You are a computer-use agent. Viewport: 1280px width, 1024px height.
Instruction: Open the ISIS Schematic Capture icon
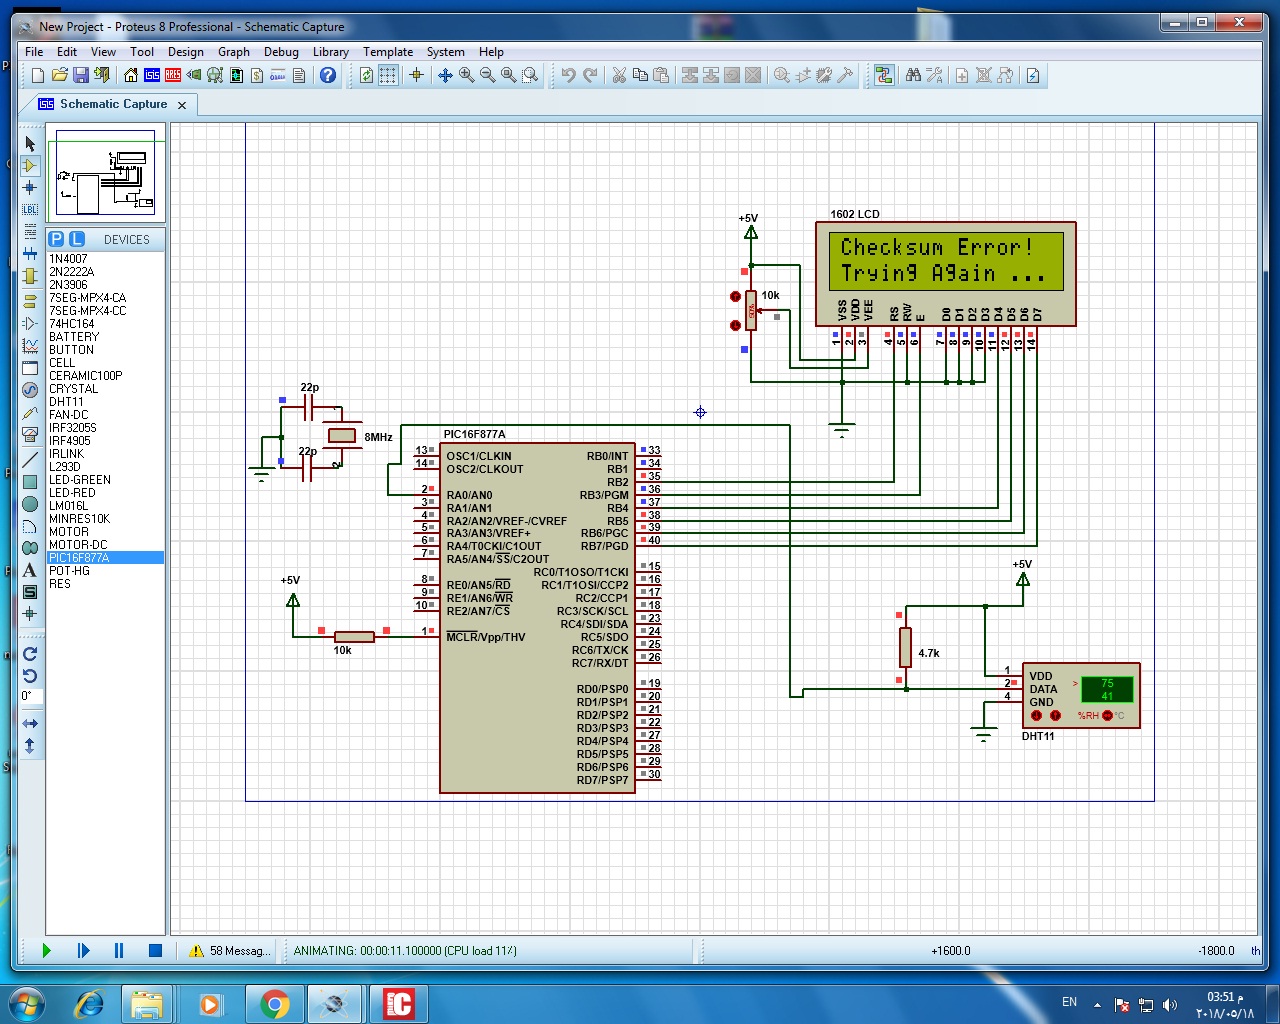tap(152, 75)
